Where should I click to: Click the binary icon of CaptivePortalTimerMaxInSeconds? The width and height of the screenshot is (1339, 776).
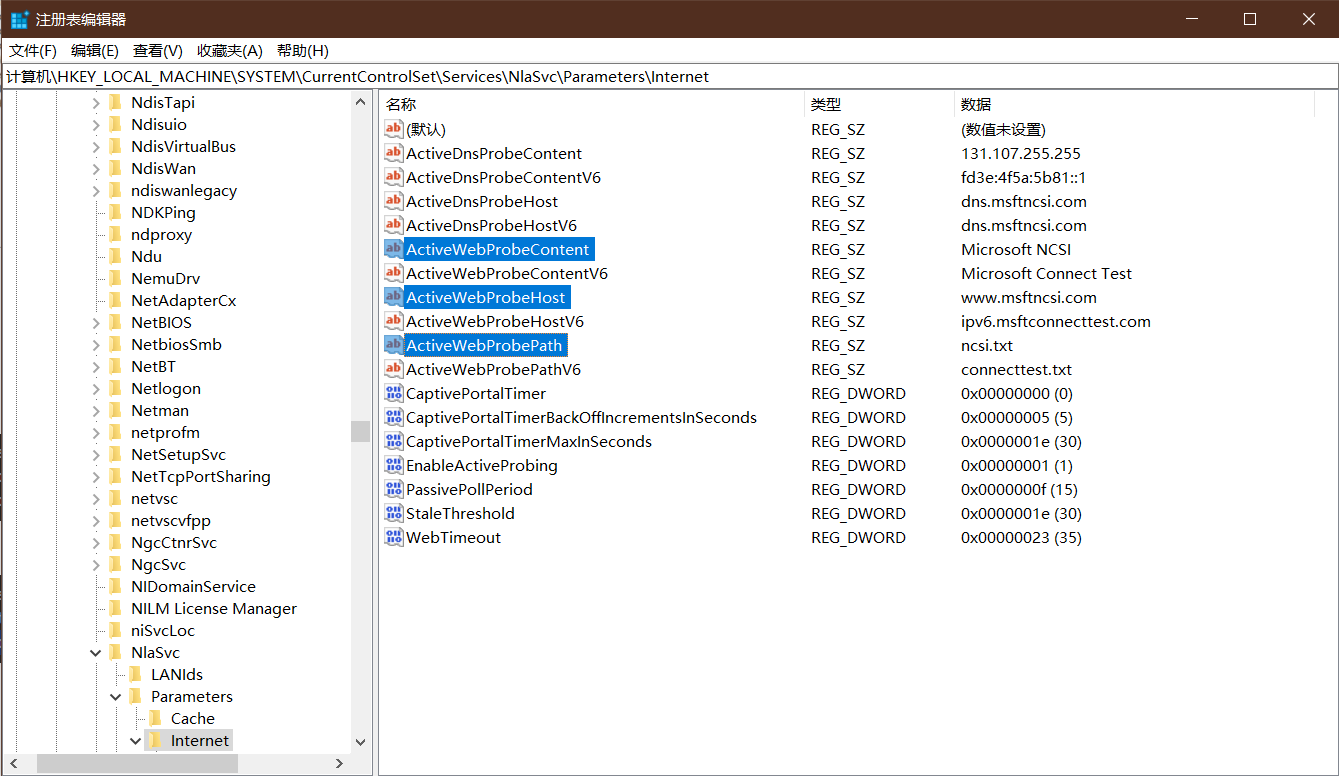pos(394,441)
